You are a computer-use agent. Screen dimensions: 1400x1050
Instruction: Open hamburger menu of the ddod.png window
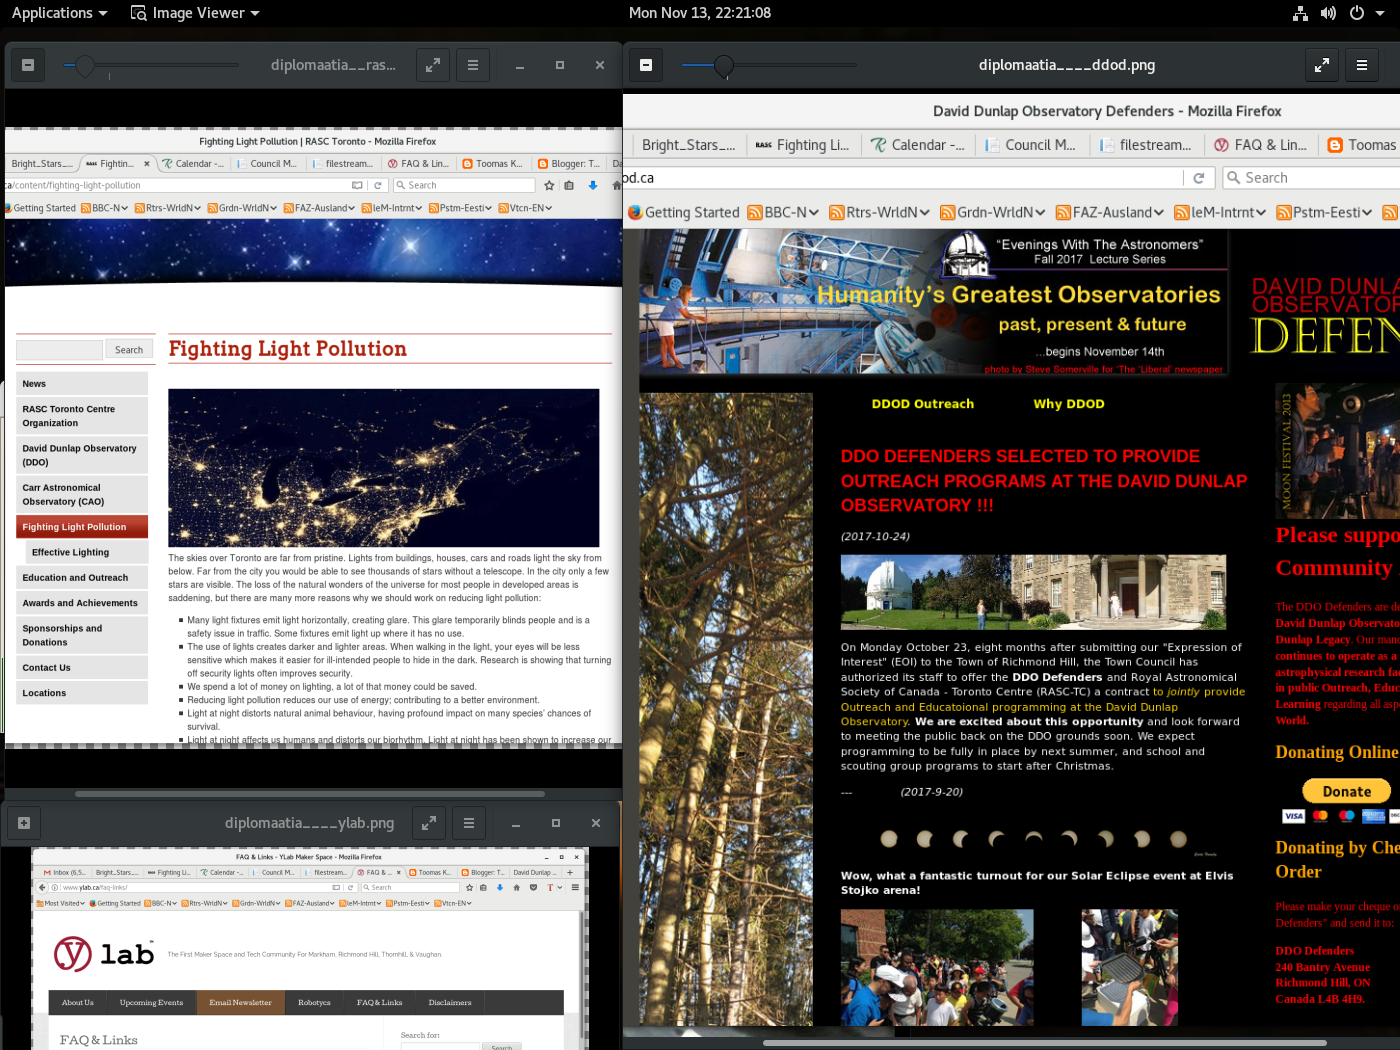[x=1362, y=65]
